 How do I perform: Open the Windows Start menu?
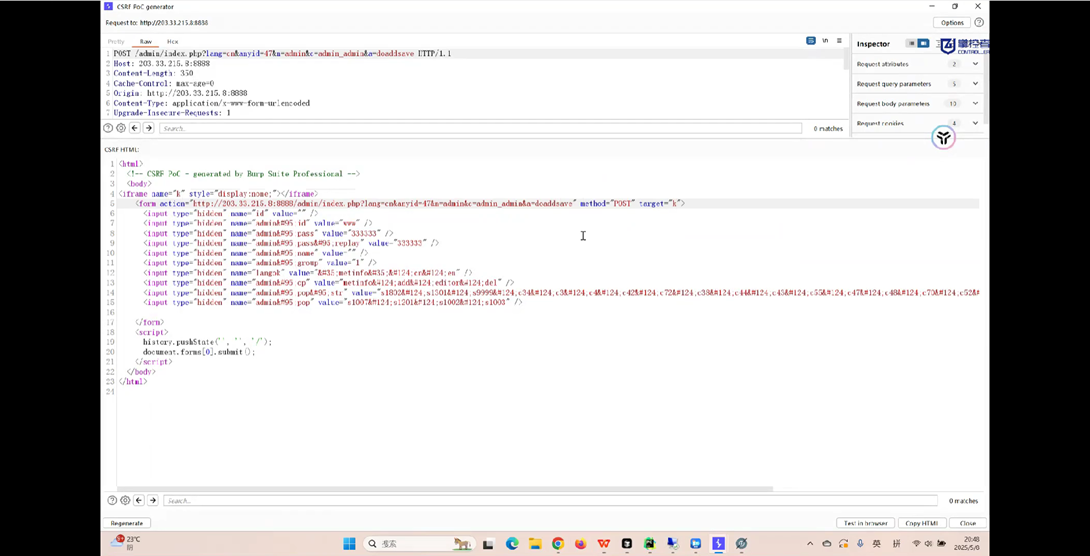pos(349,543)
